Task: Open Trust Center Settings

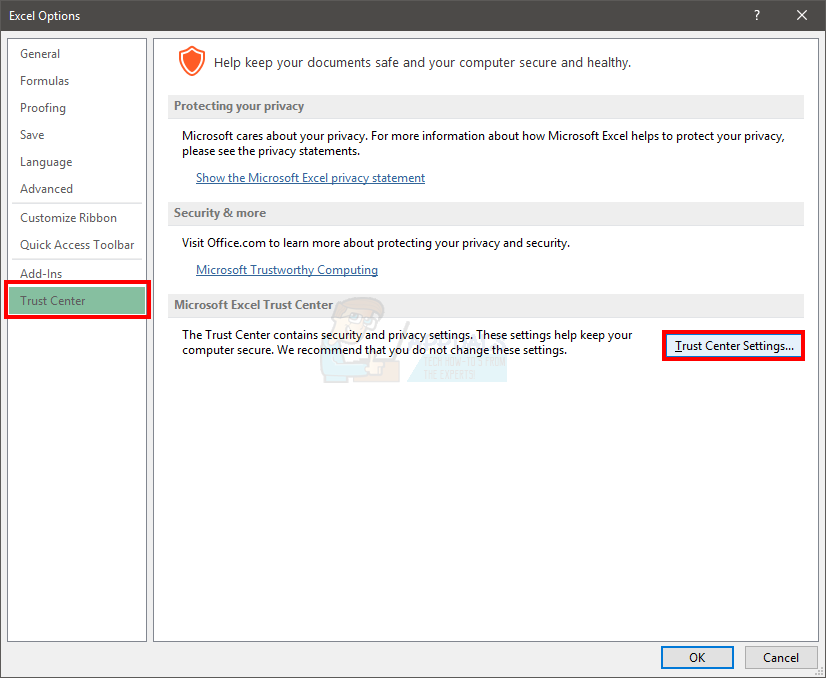Action: (x=734, y=346)
